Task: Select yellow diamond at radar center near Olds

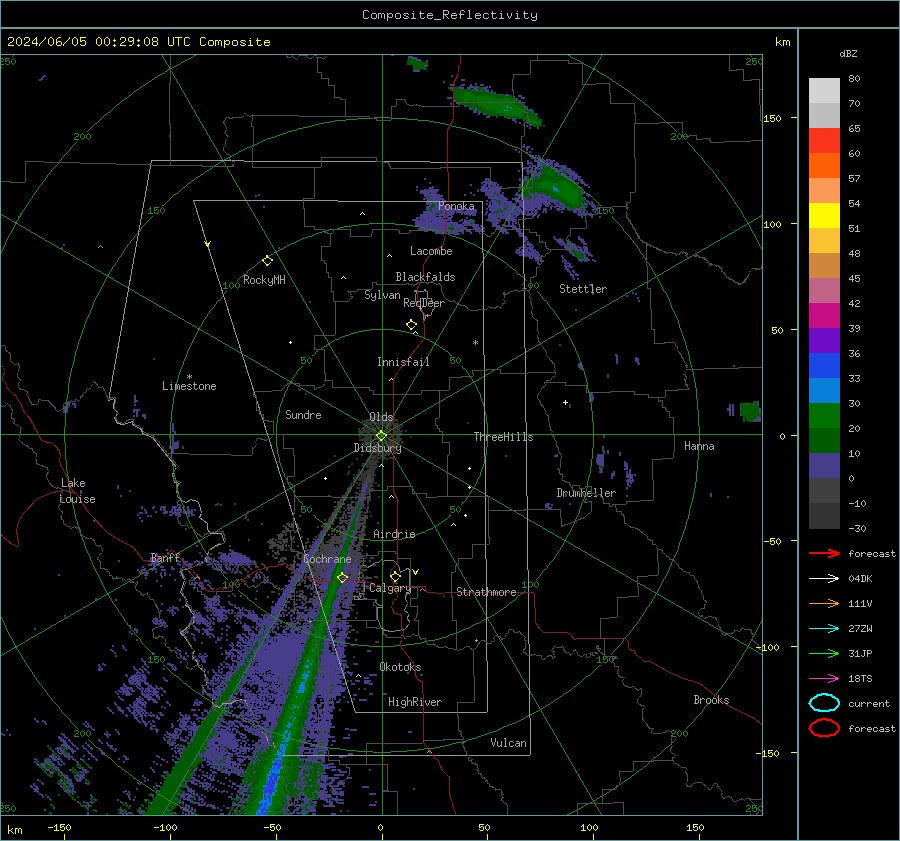Action: pos(381,436)
